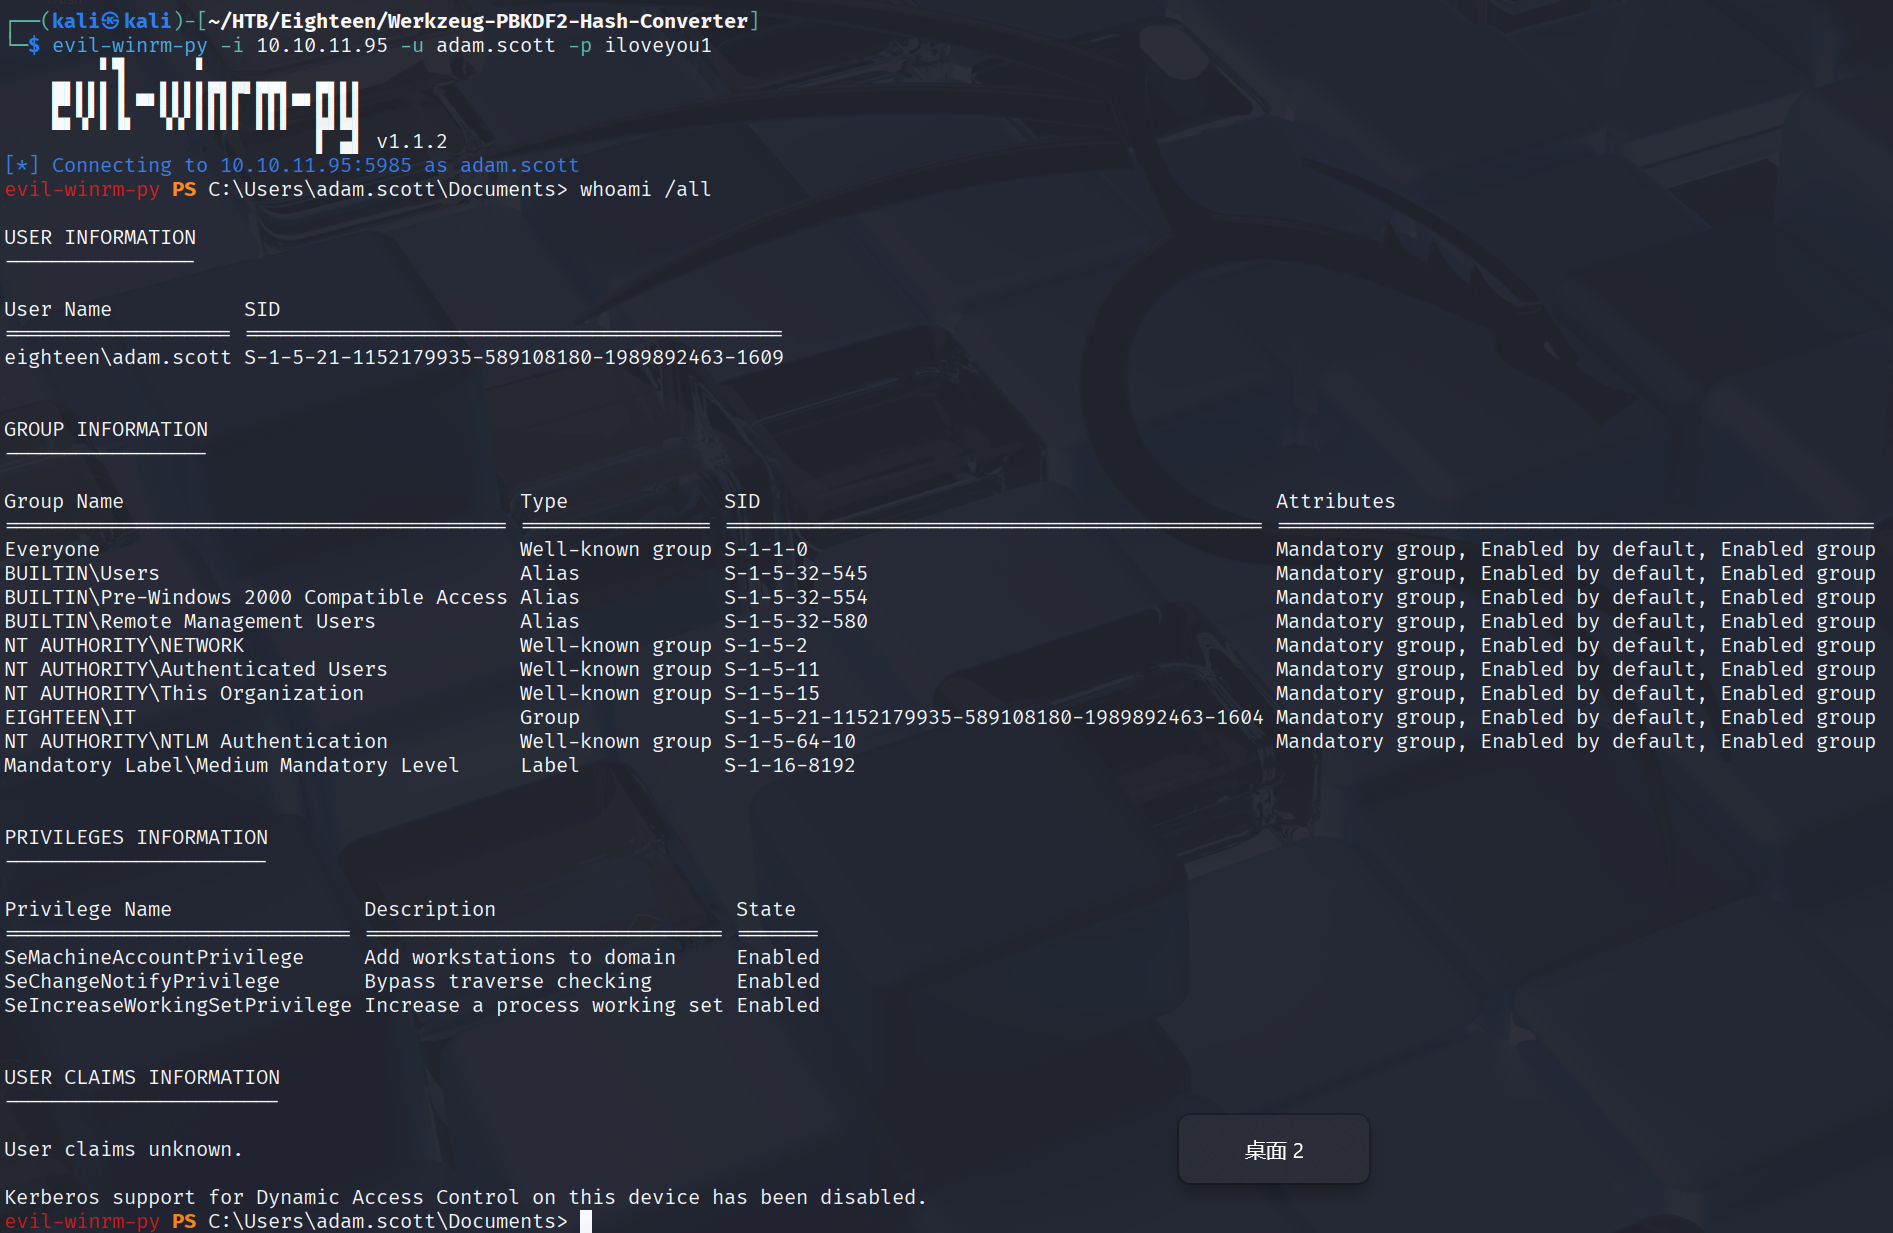1893x1233 pixels.
Task: Click the IP address 10.10.11.95 in command
Action: (x=322, y=45)
